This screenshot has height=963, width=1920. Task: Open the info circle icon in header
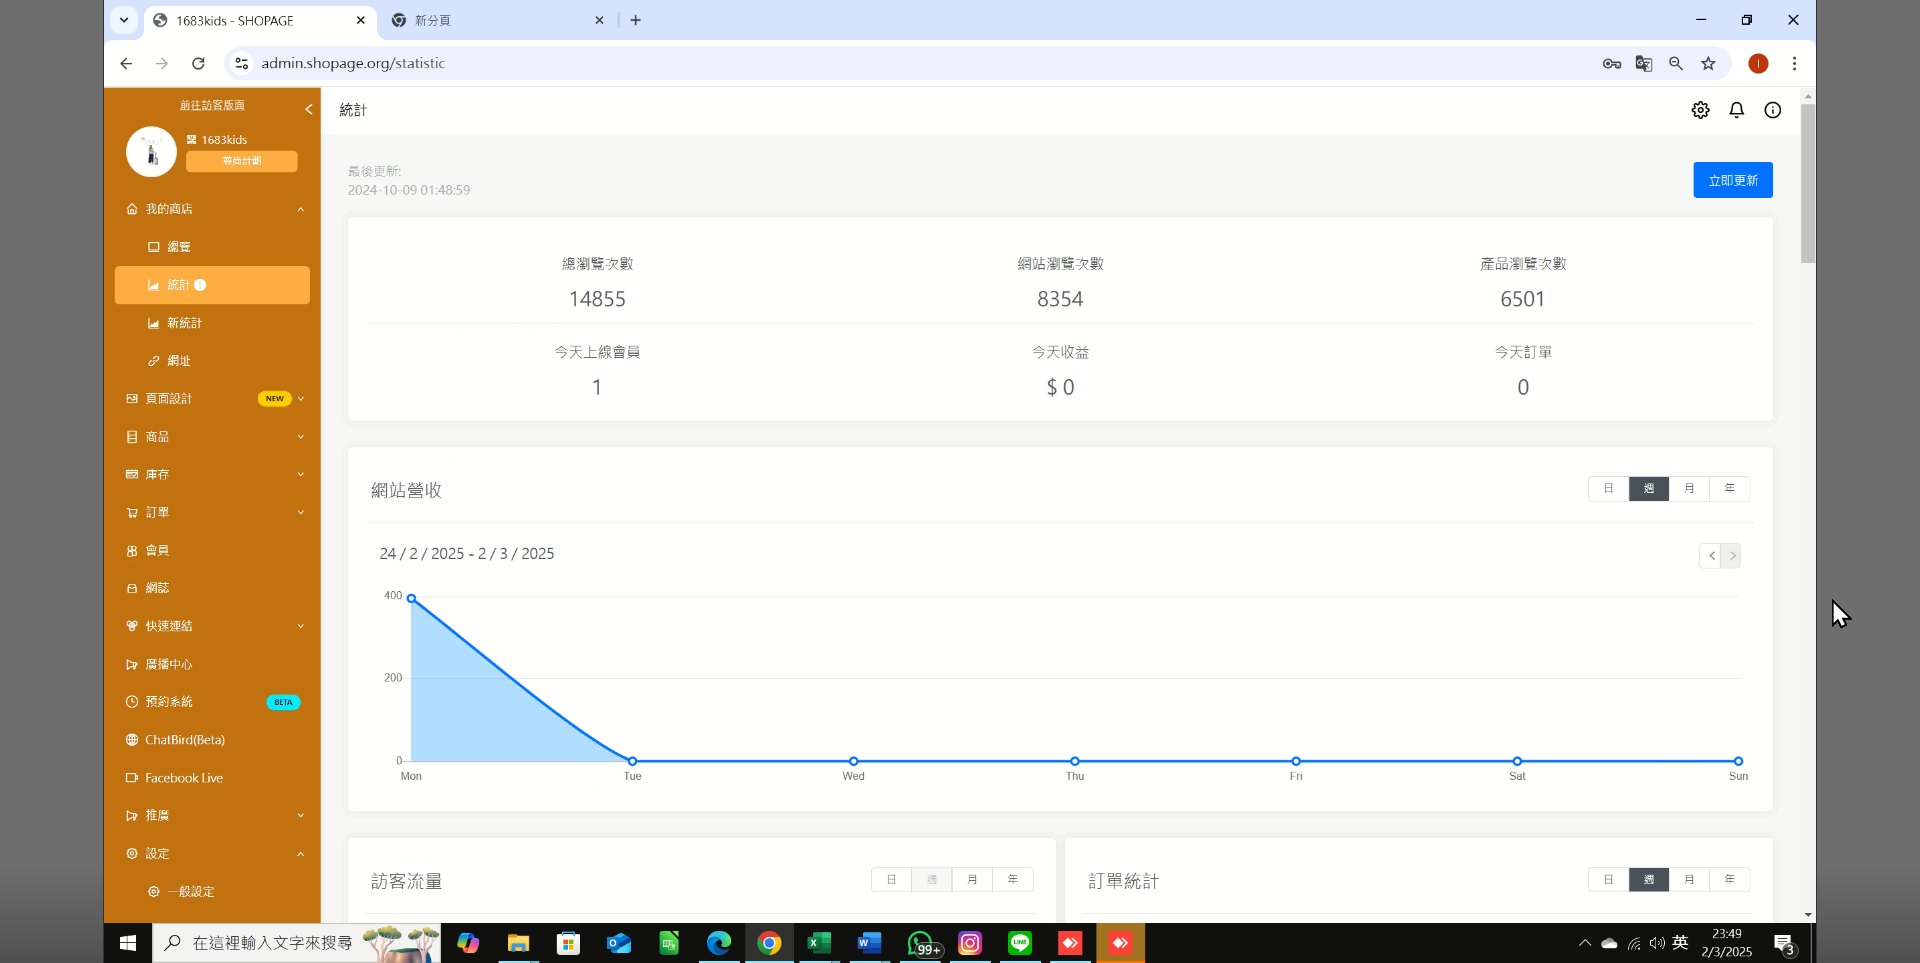[1772, 110]
